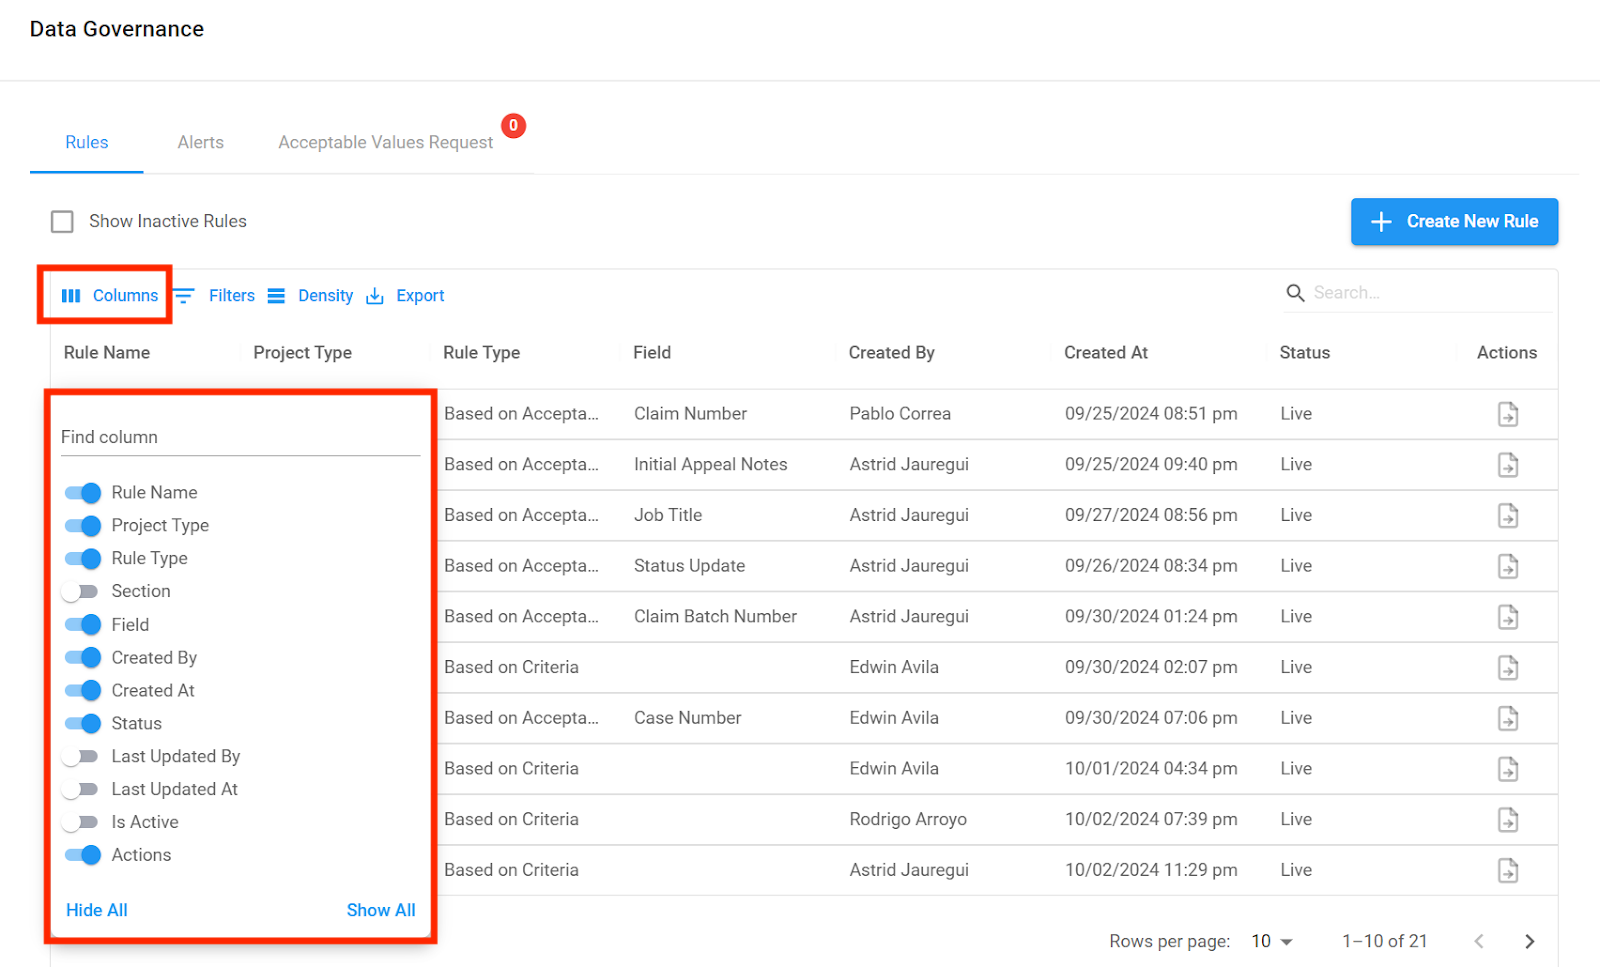Switch to the Rules tab
1600x967 pixels.
tap(87, 143)
